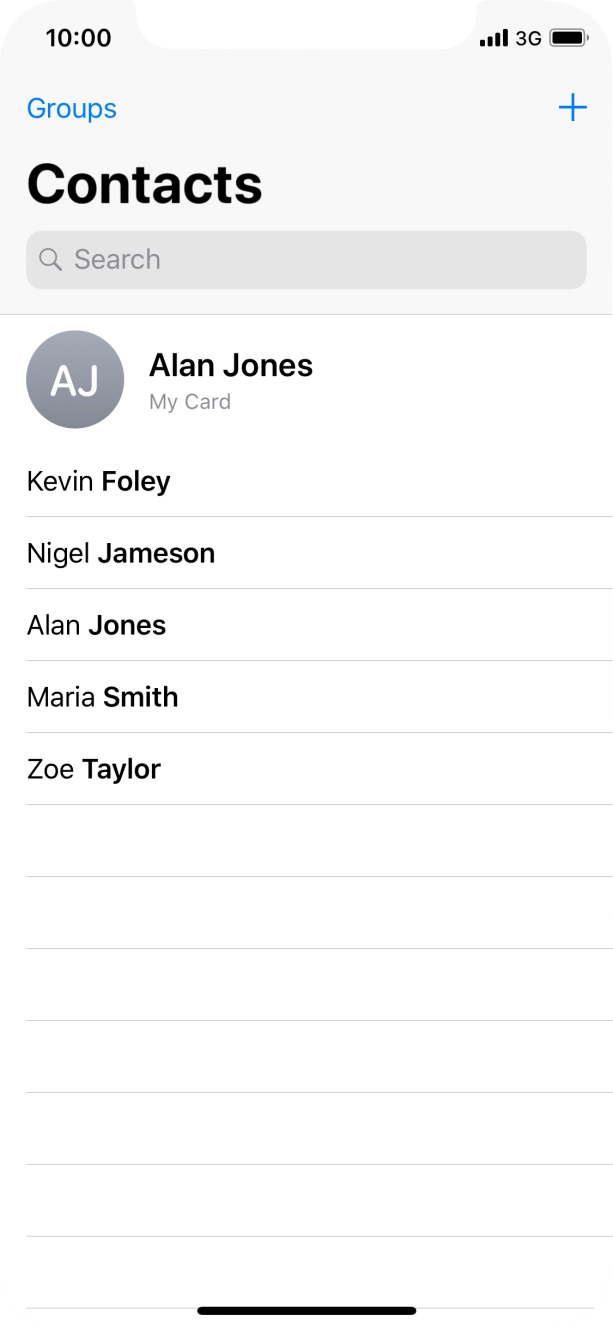Select contact Zoe Taylor

pos(93,769)
